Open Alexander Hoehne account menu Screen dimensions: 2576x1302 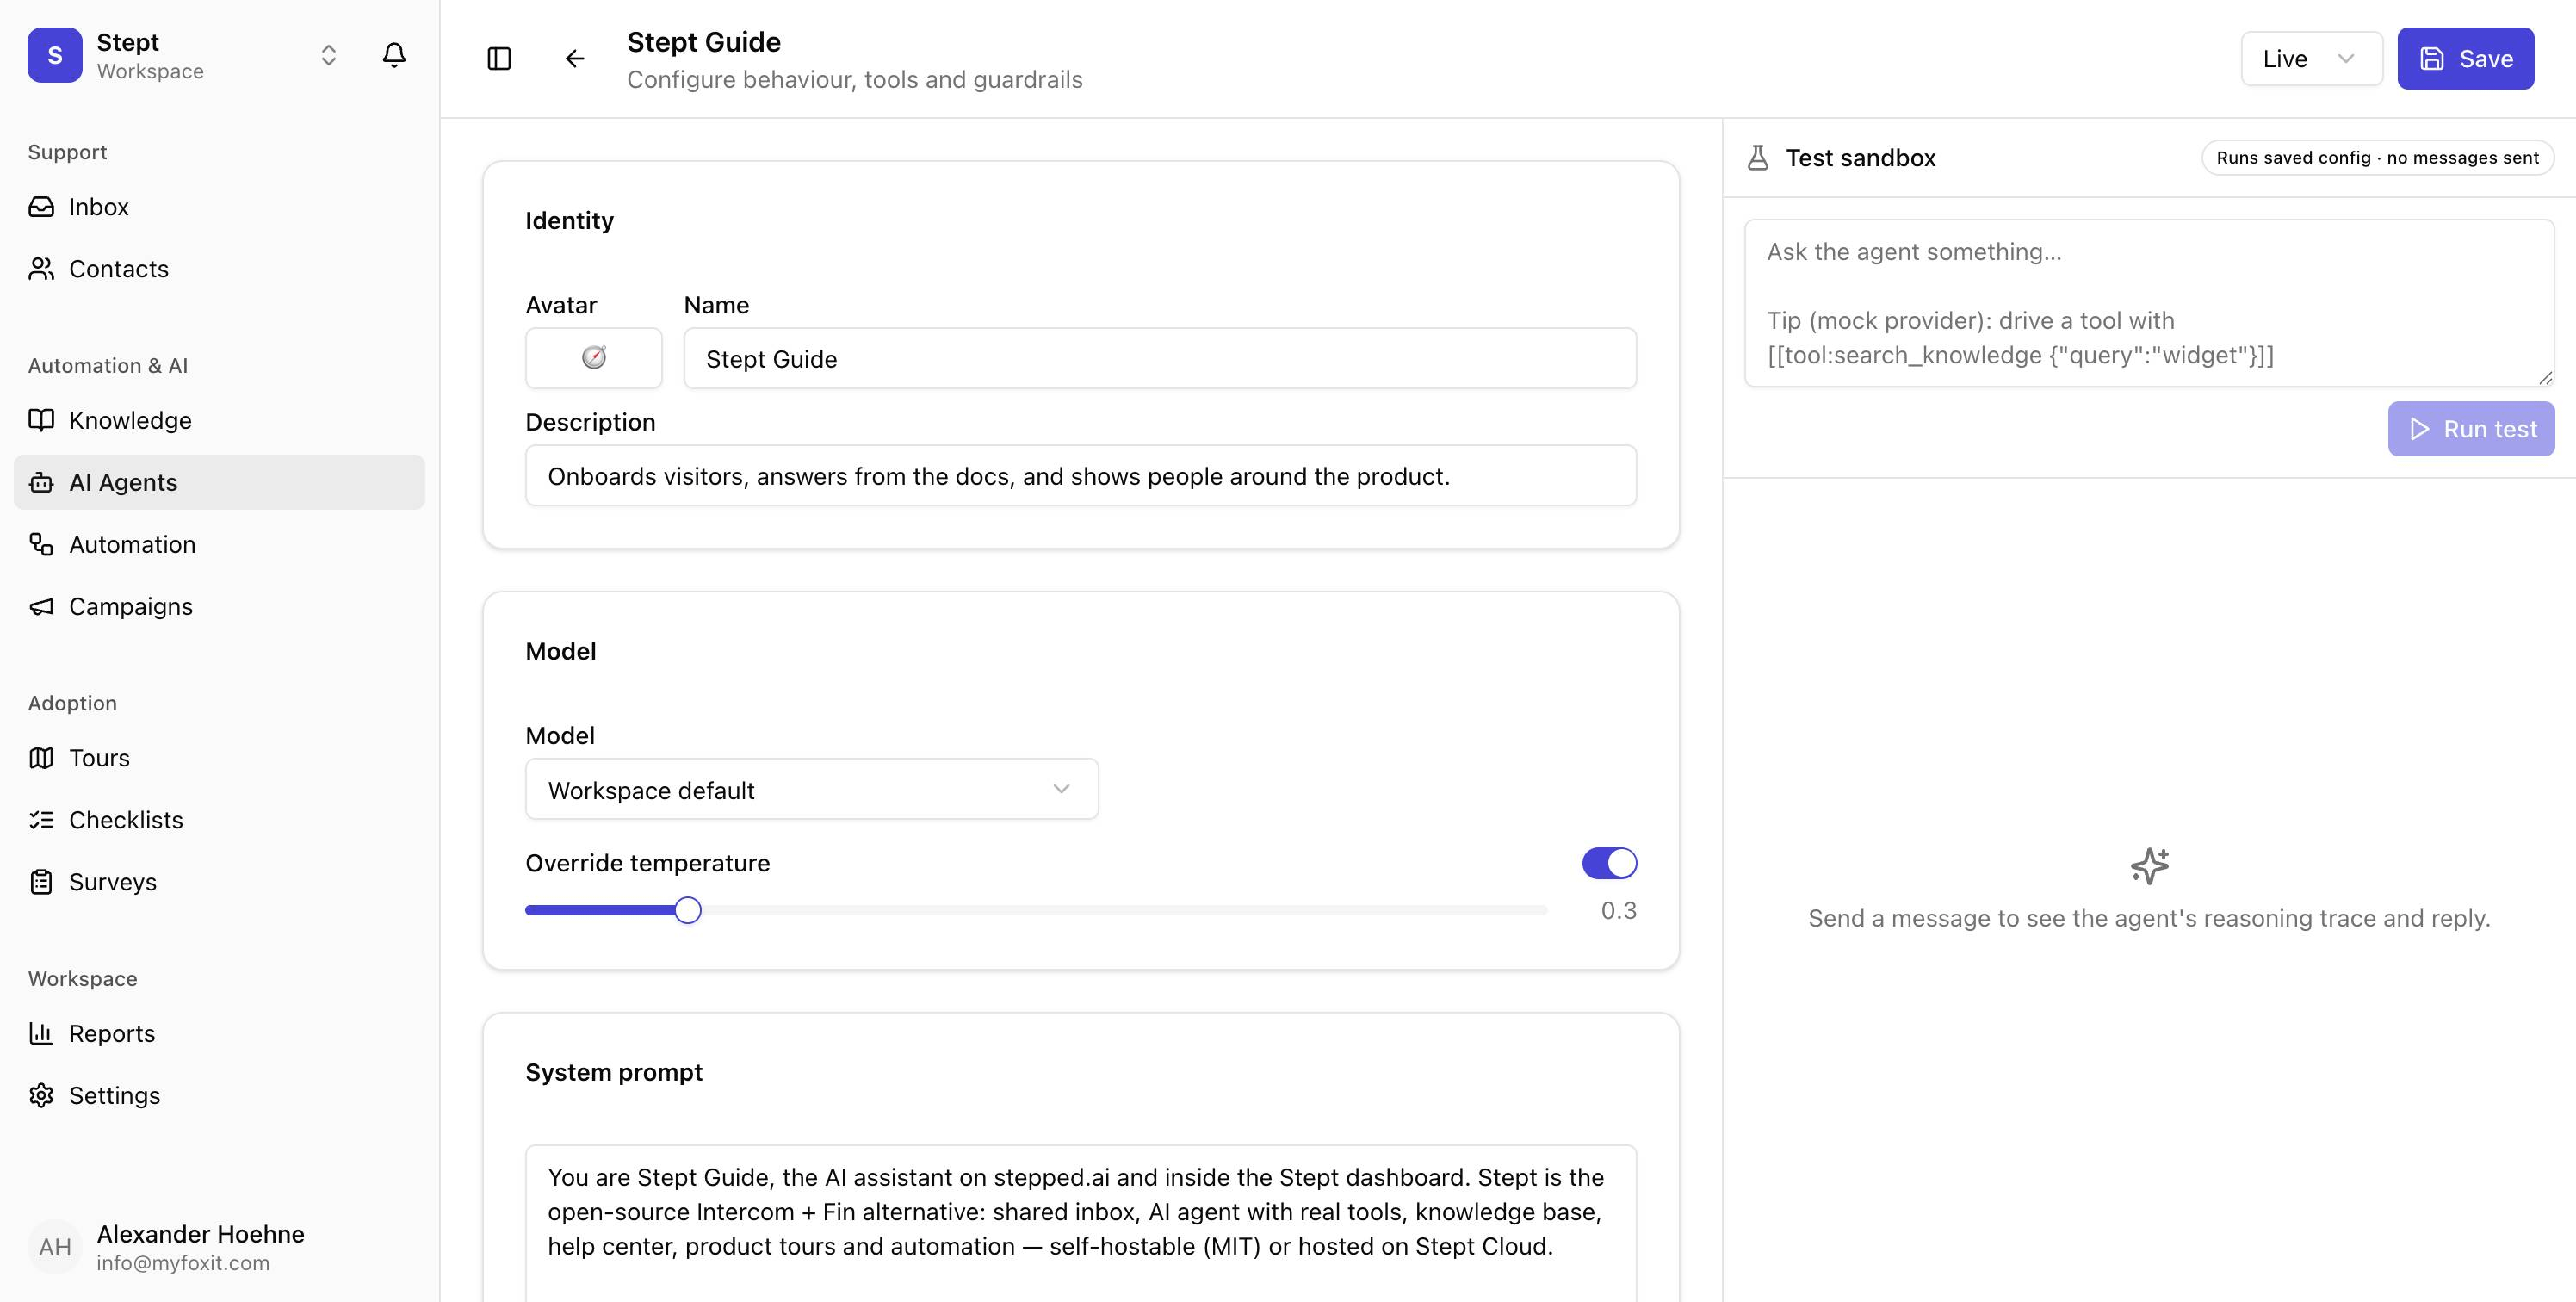coord(219,1247)
